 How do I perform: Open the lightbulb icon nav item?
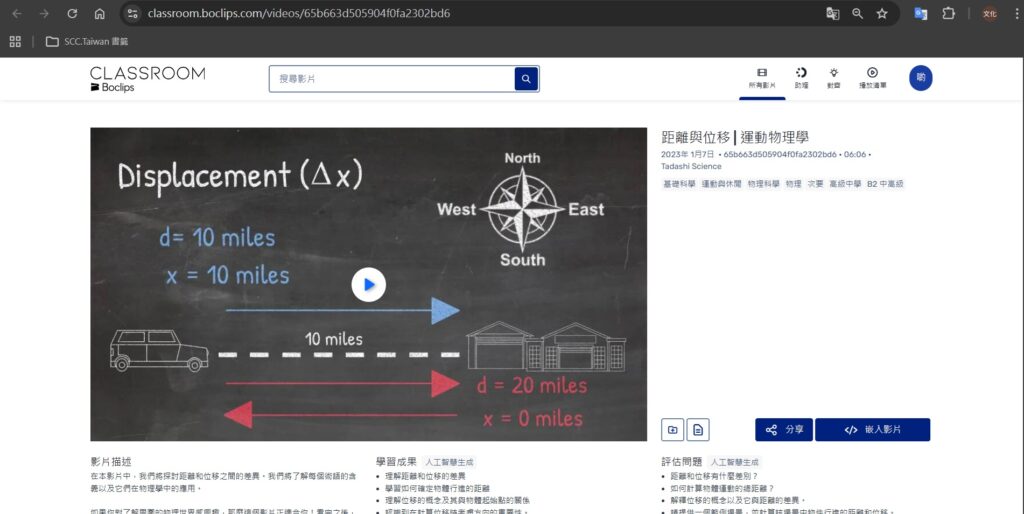[833, 78]
